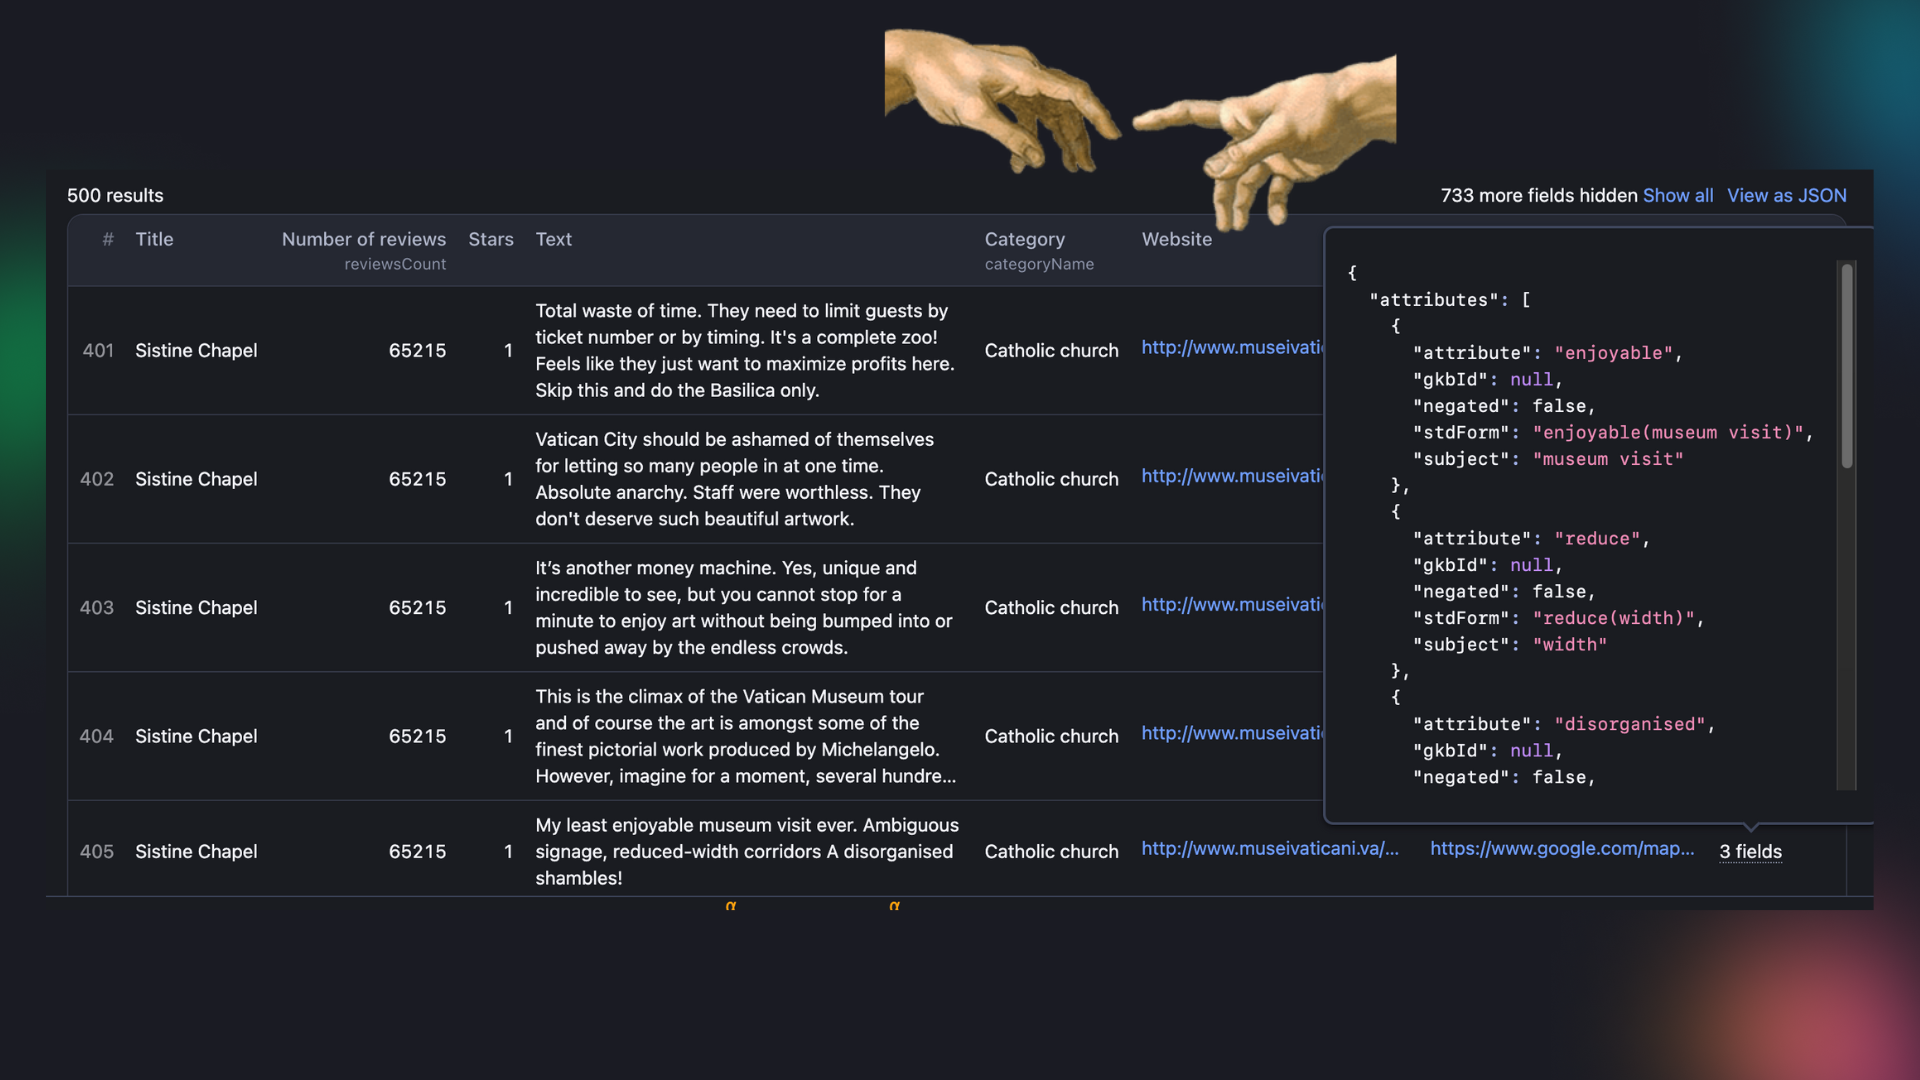Viewport: 1920px width, 1080px height.
Task: Click the Show all hidden fields link
Action: point(1677,196)
